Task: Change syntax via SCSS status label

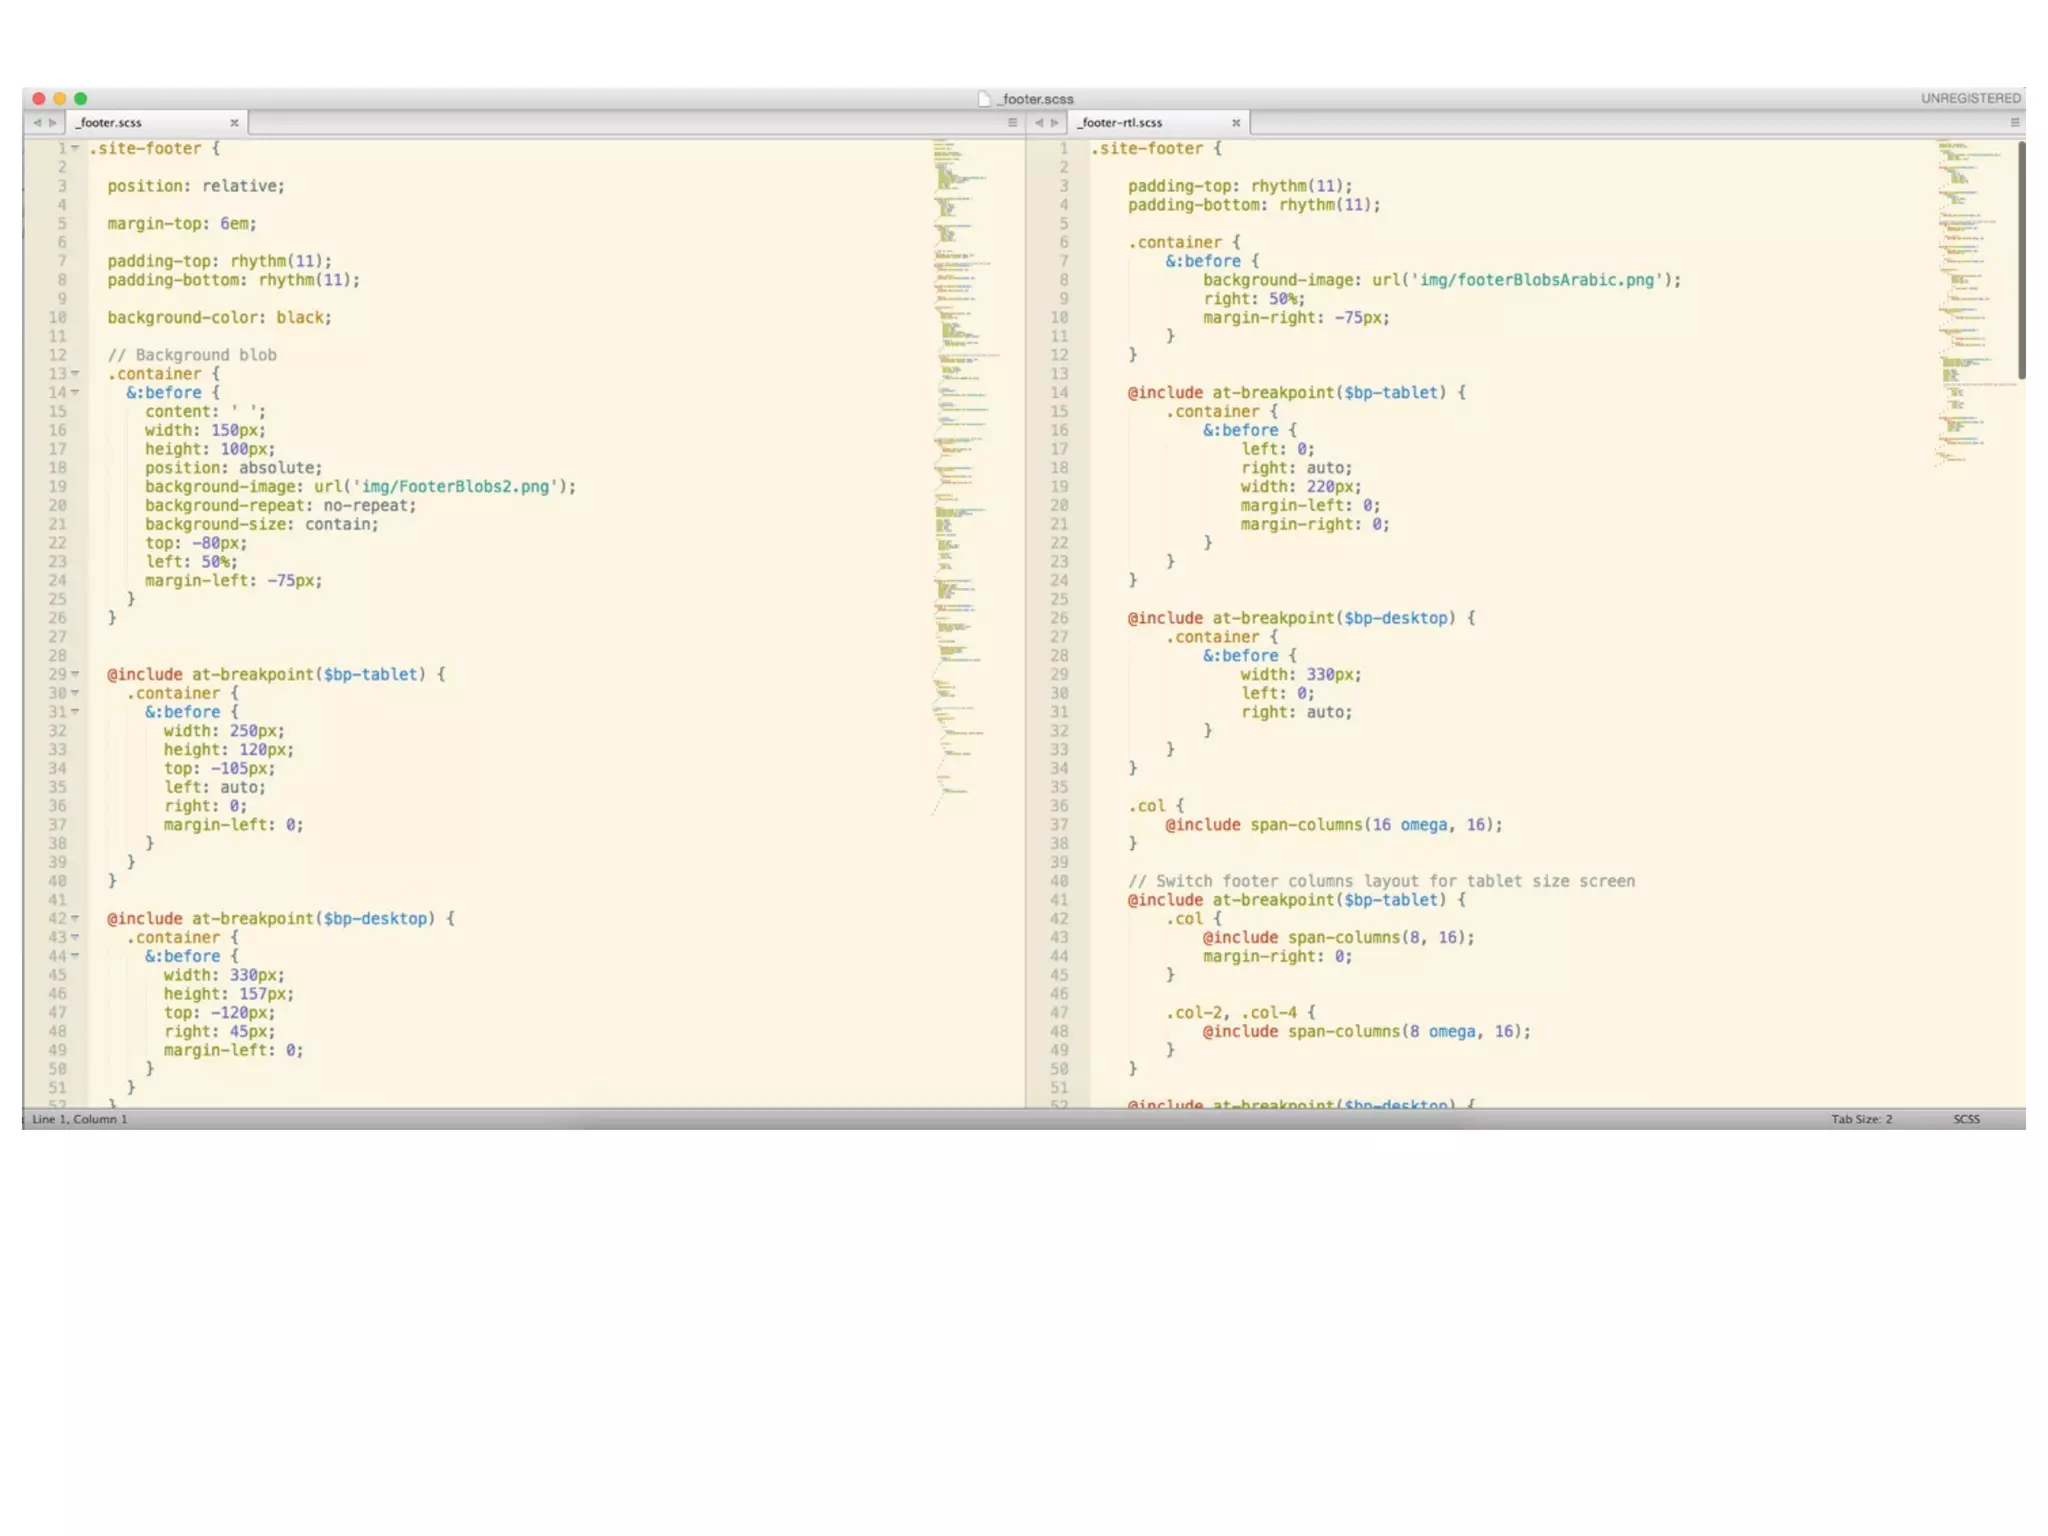Action: coord(1966,1119)
